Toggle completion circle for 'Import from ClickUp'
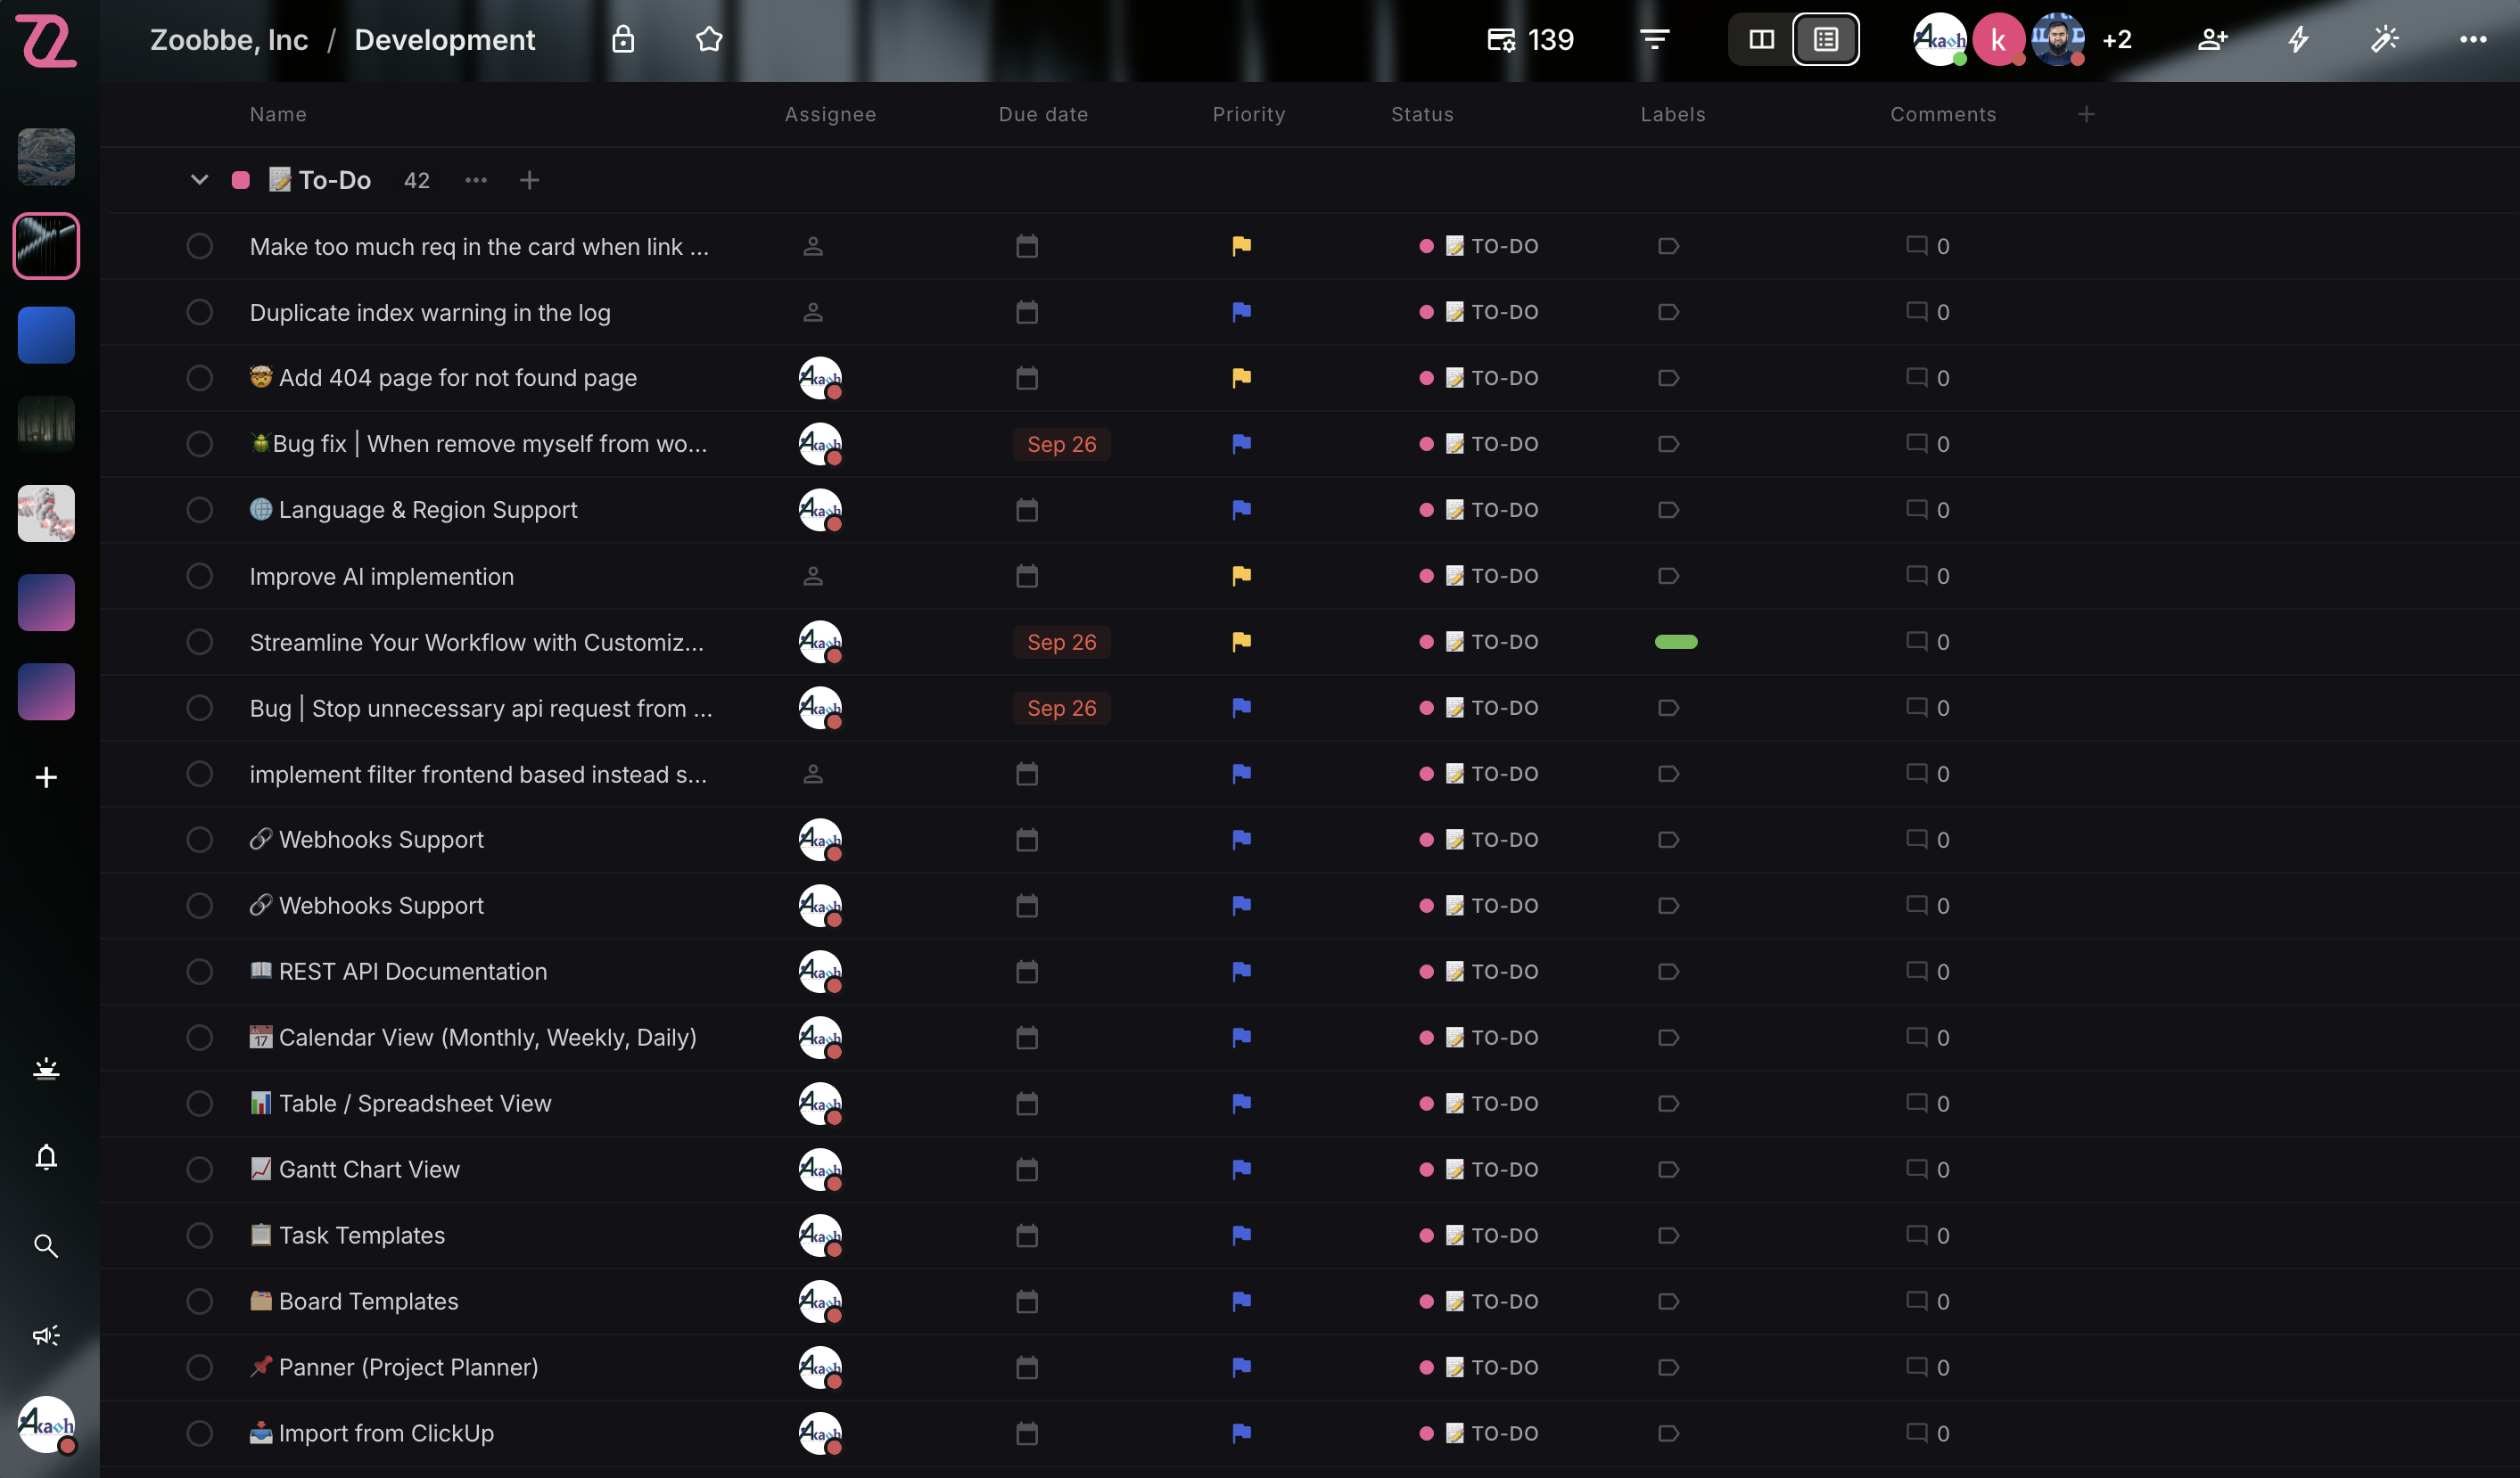 click(199, 1433)
